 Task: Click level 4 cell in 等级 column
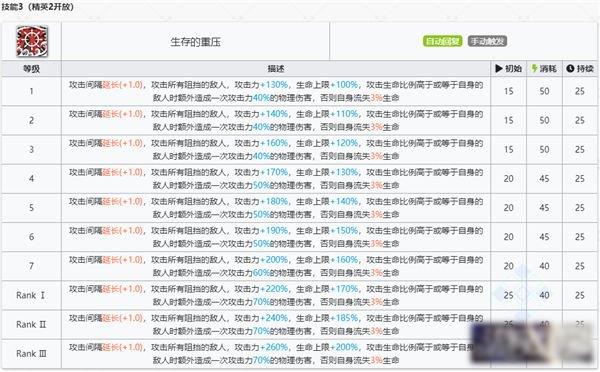(31, 178)
